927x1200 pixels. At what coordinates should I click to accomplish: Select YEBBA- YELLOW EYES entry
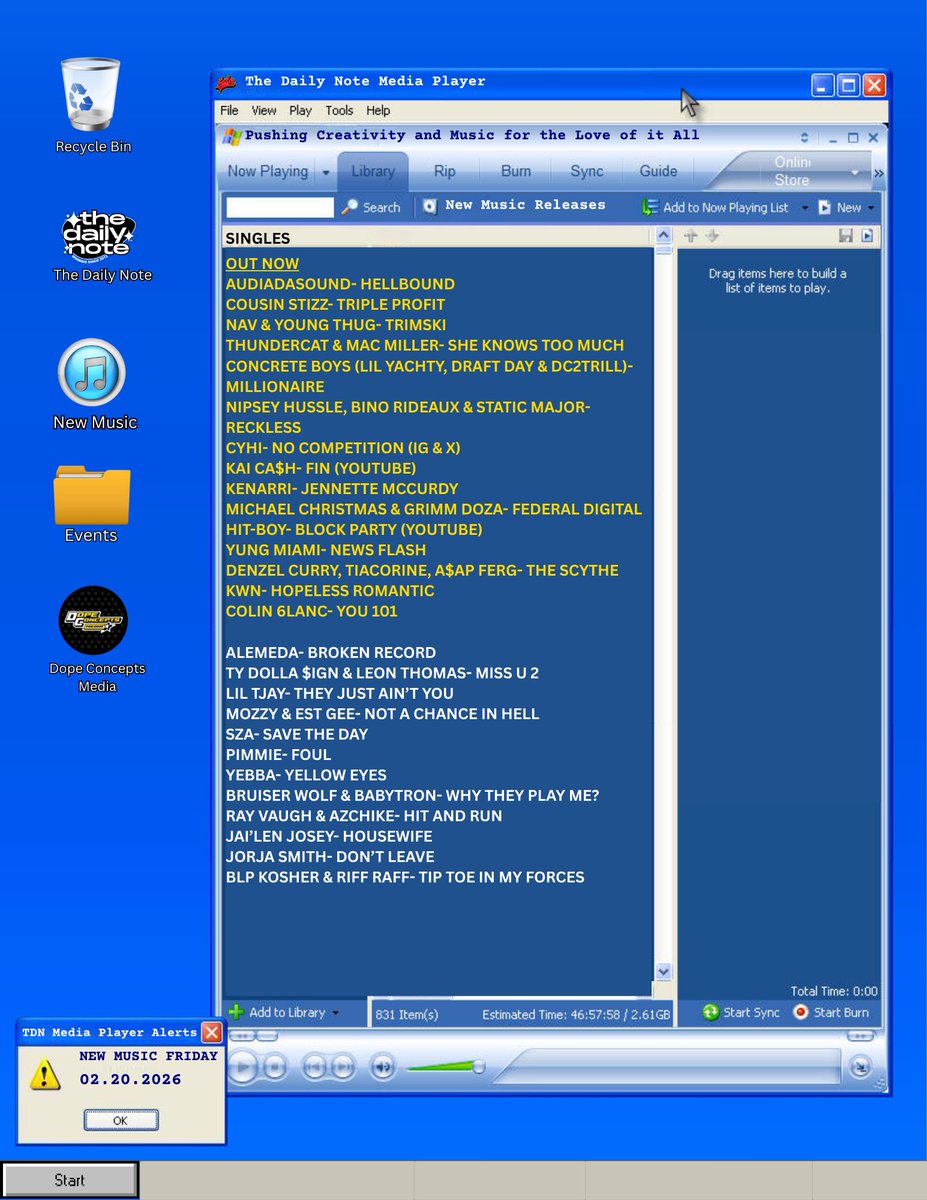pyautogui.click(x=306, y=775)
